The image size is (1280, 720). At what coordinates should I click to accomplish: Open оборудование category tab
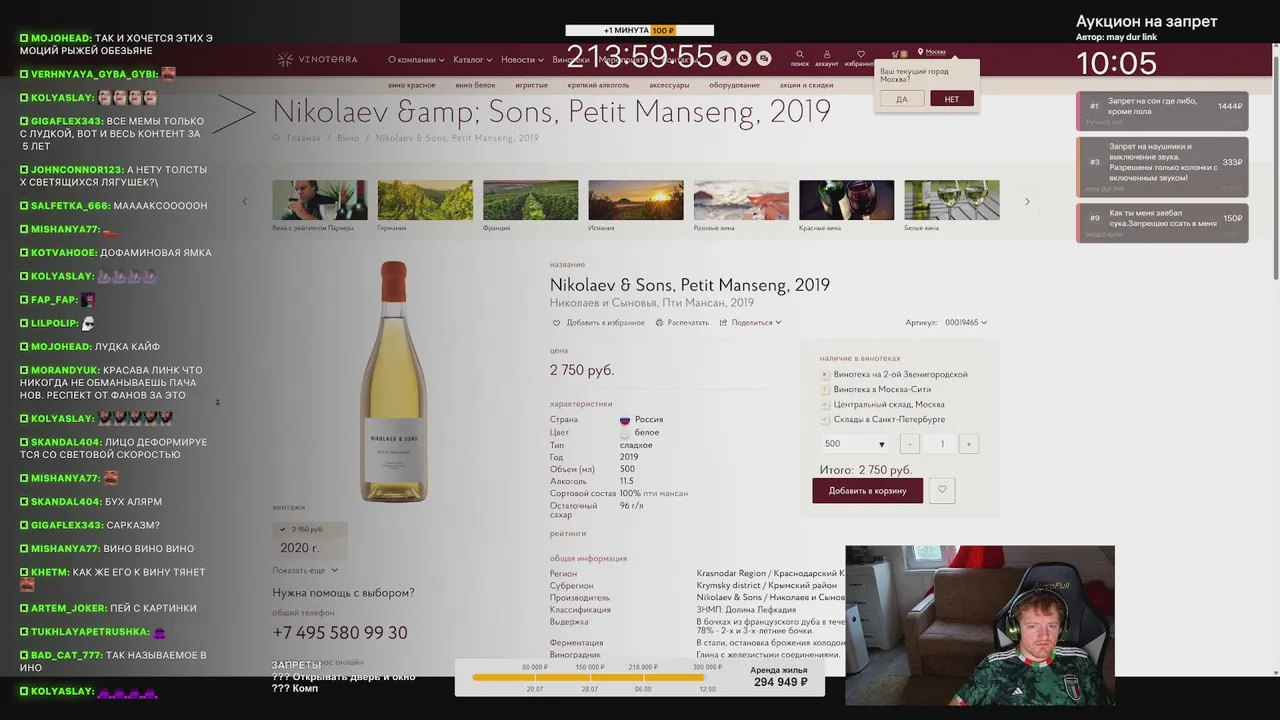pyautogui.click(x=735, y=86)
